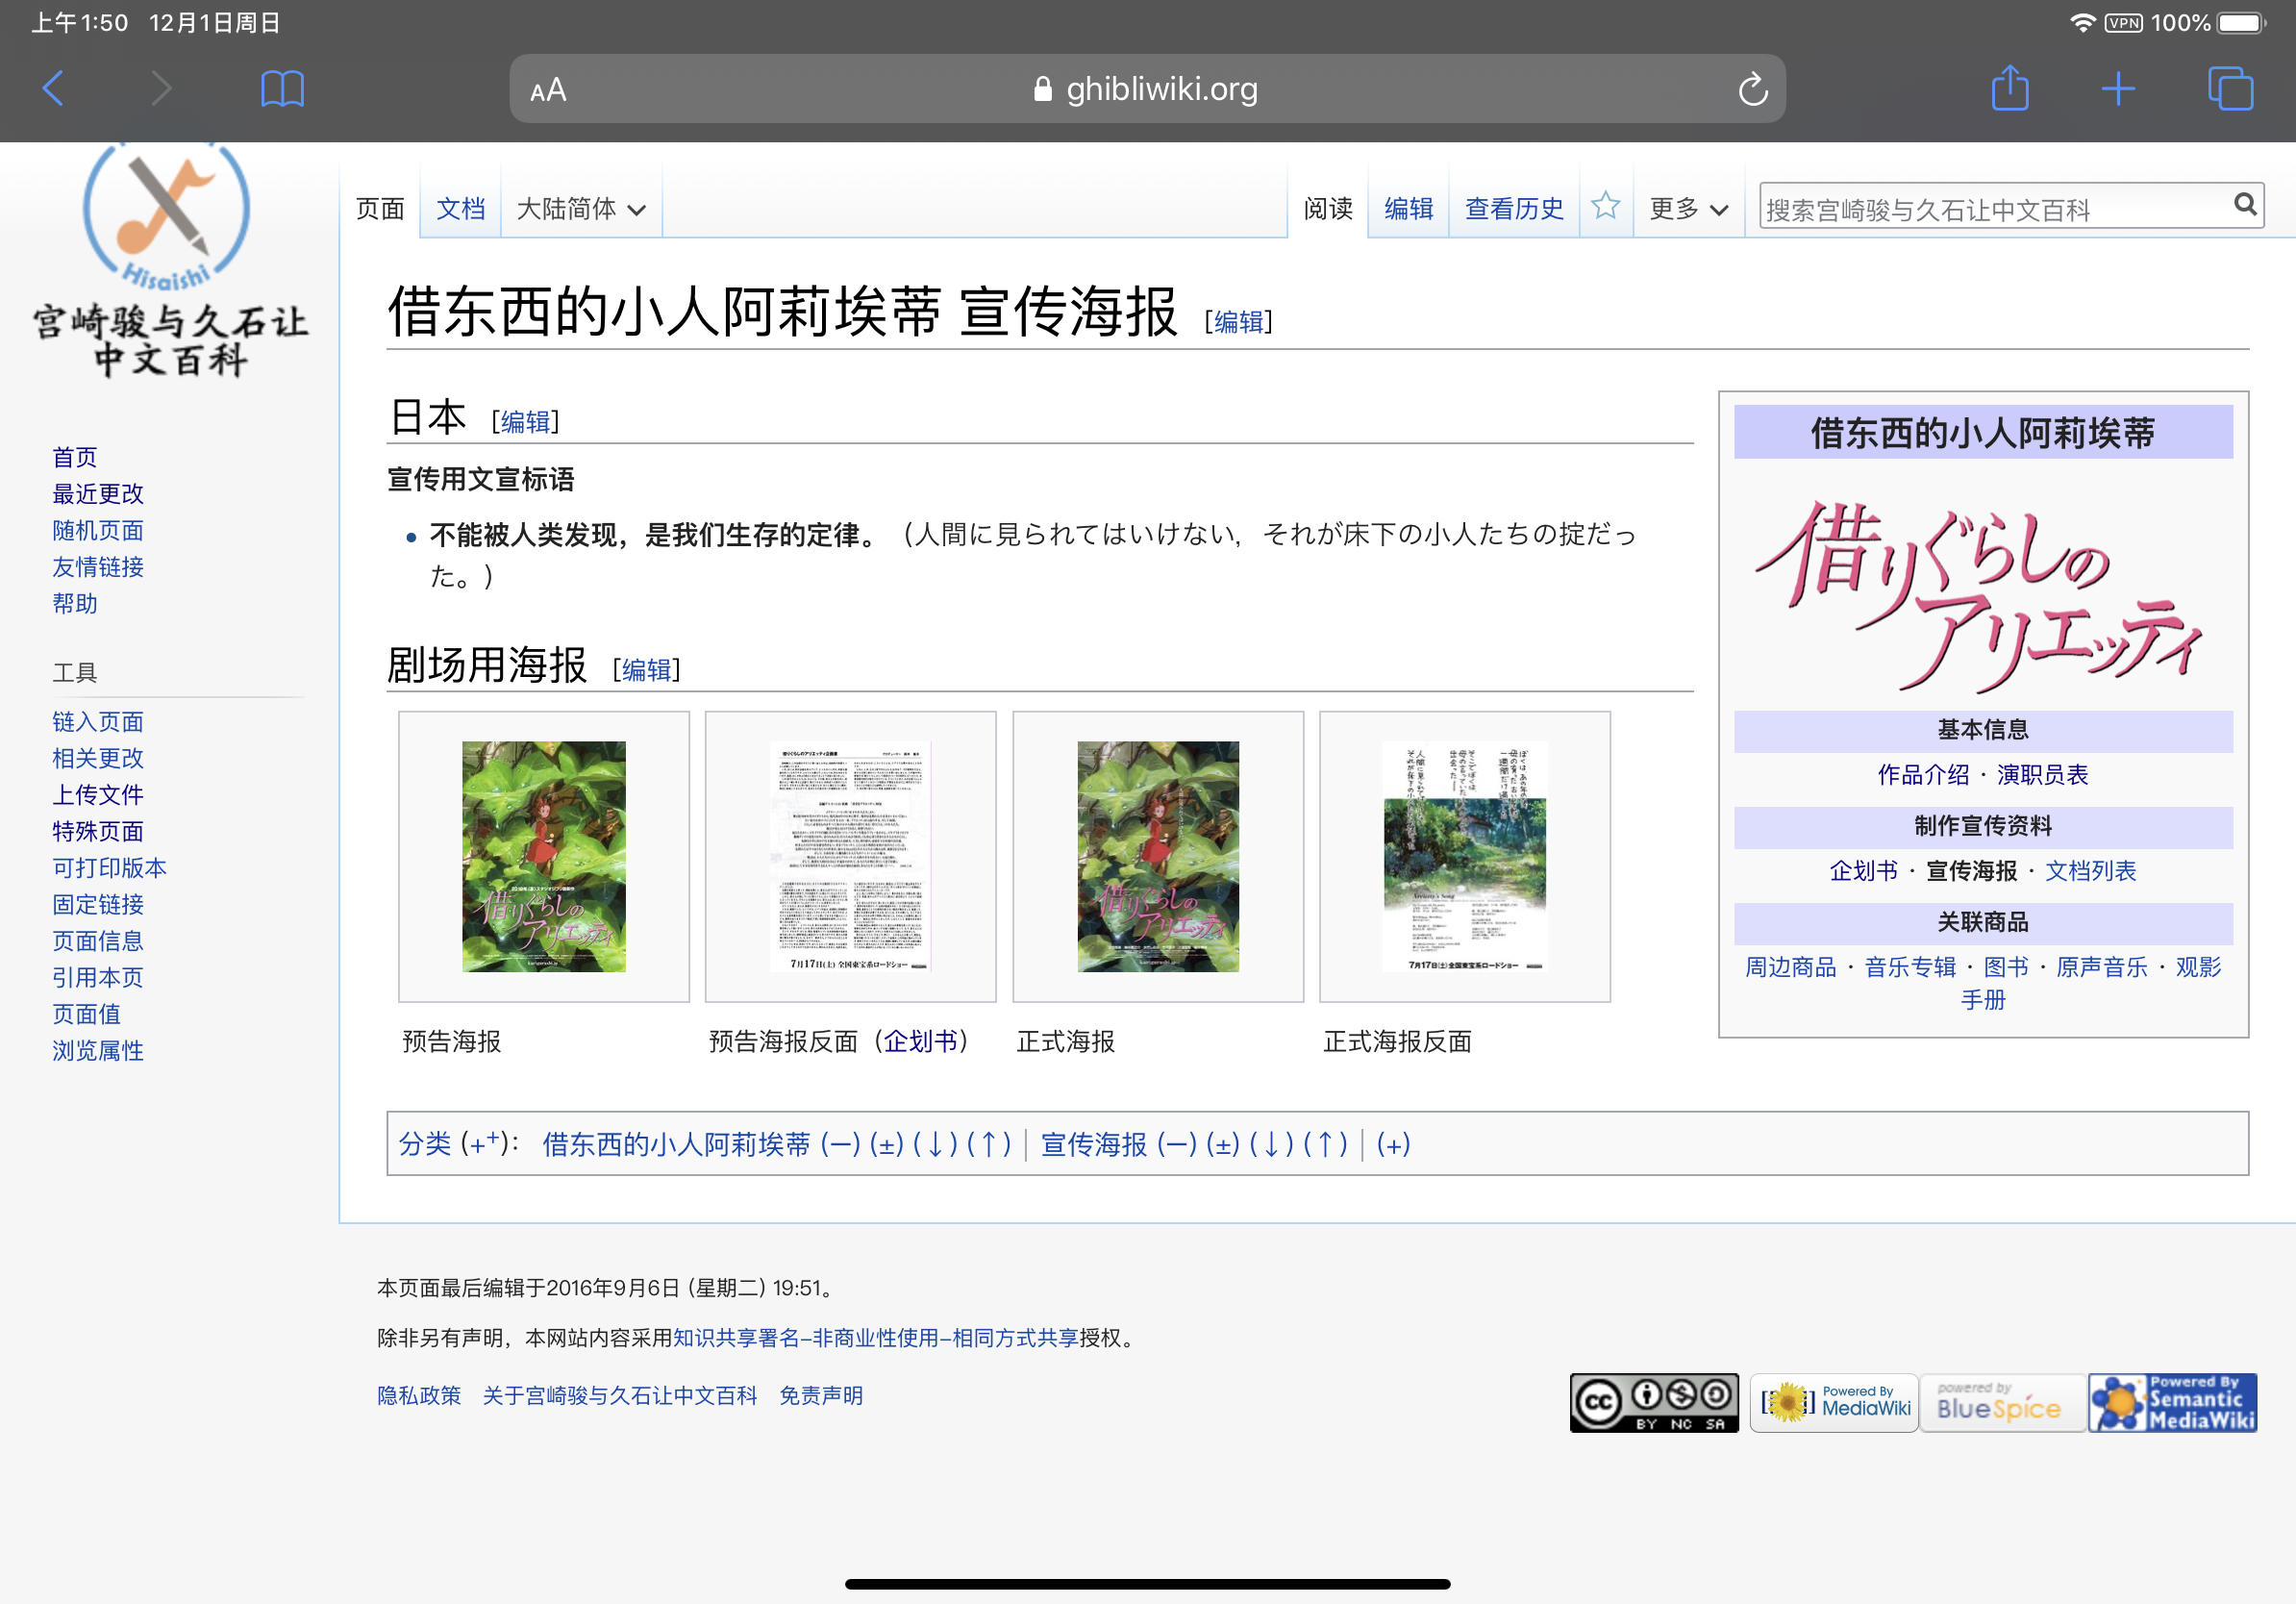Select the 页面 tab
2296x1604 pixels.
380,209
